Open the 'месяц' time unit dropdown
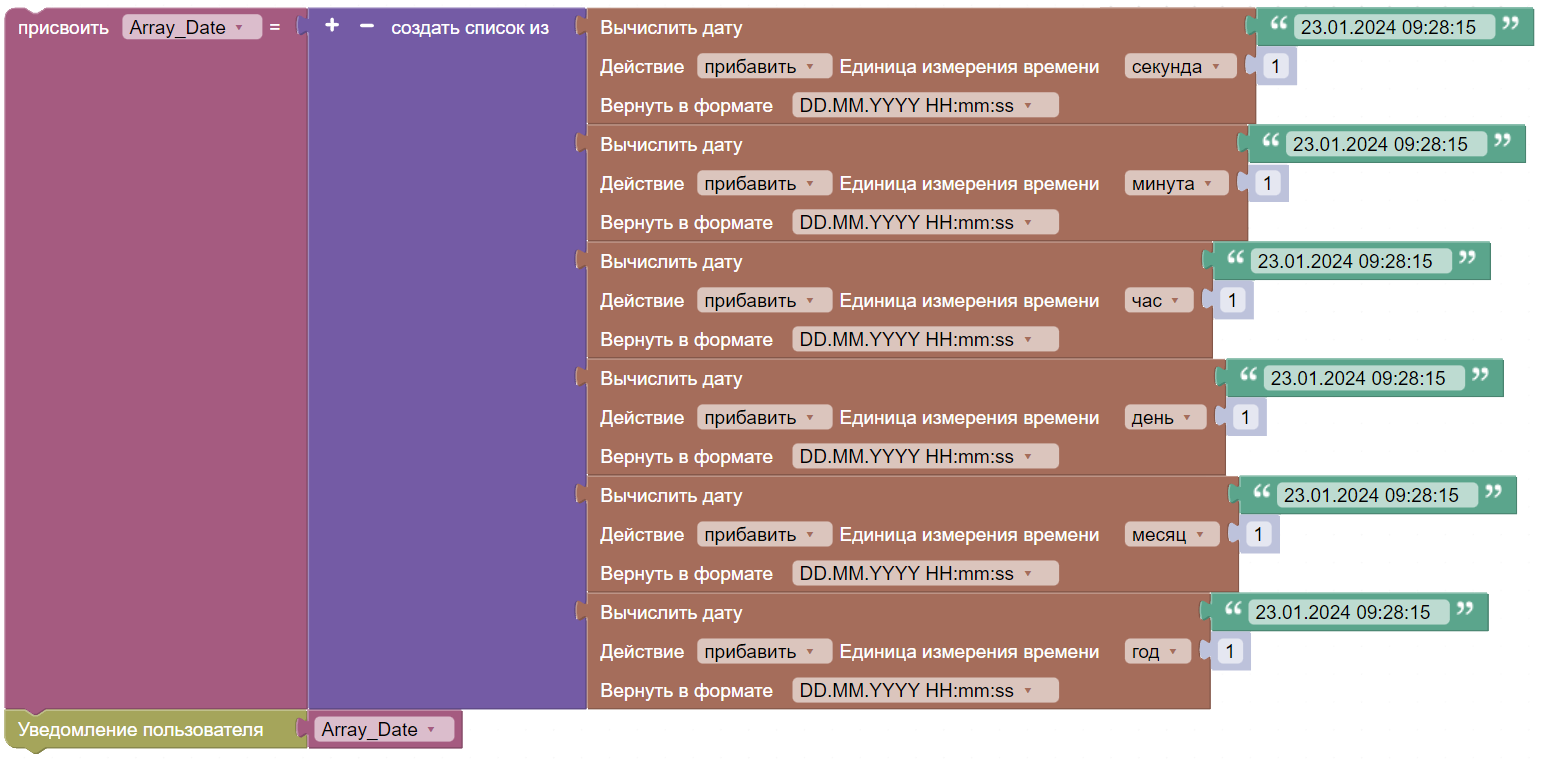The height and width of the screenshot is (760, 1542). pyautogui.click(x=1171, y=535)
